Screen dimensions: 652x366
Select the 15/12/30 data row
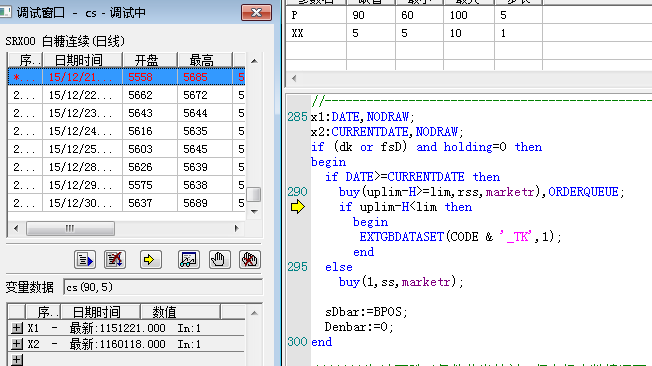point(126,203)
